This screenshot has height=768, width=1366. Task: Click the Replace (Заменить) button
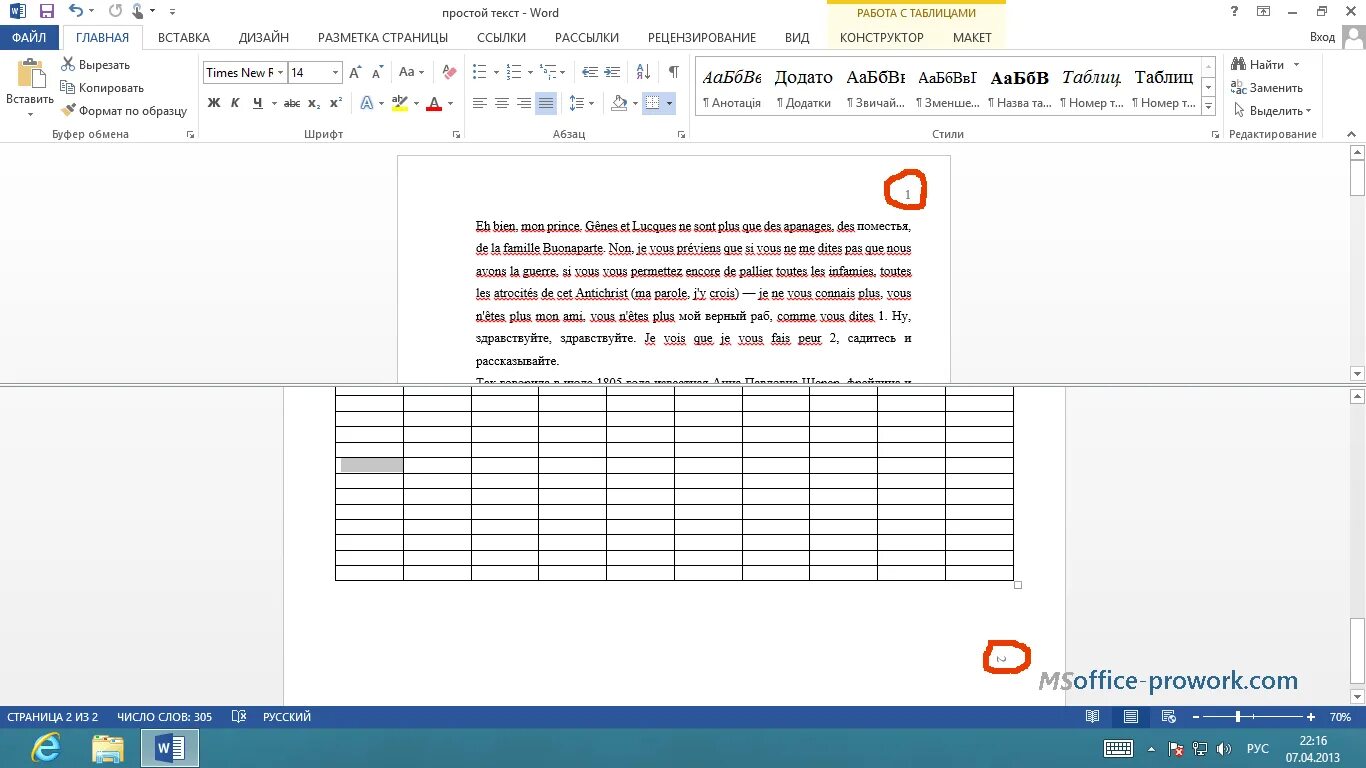click(1268, 88)
